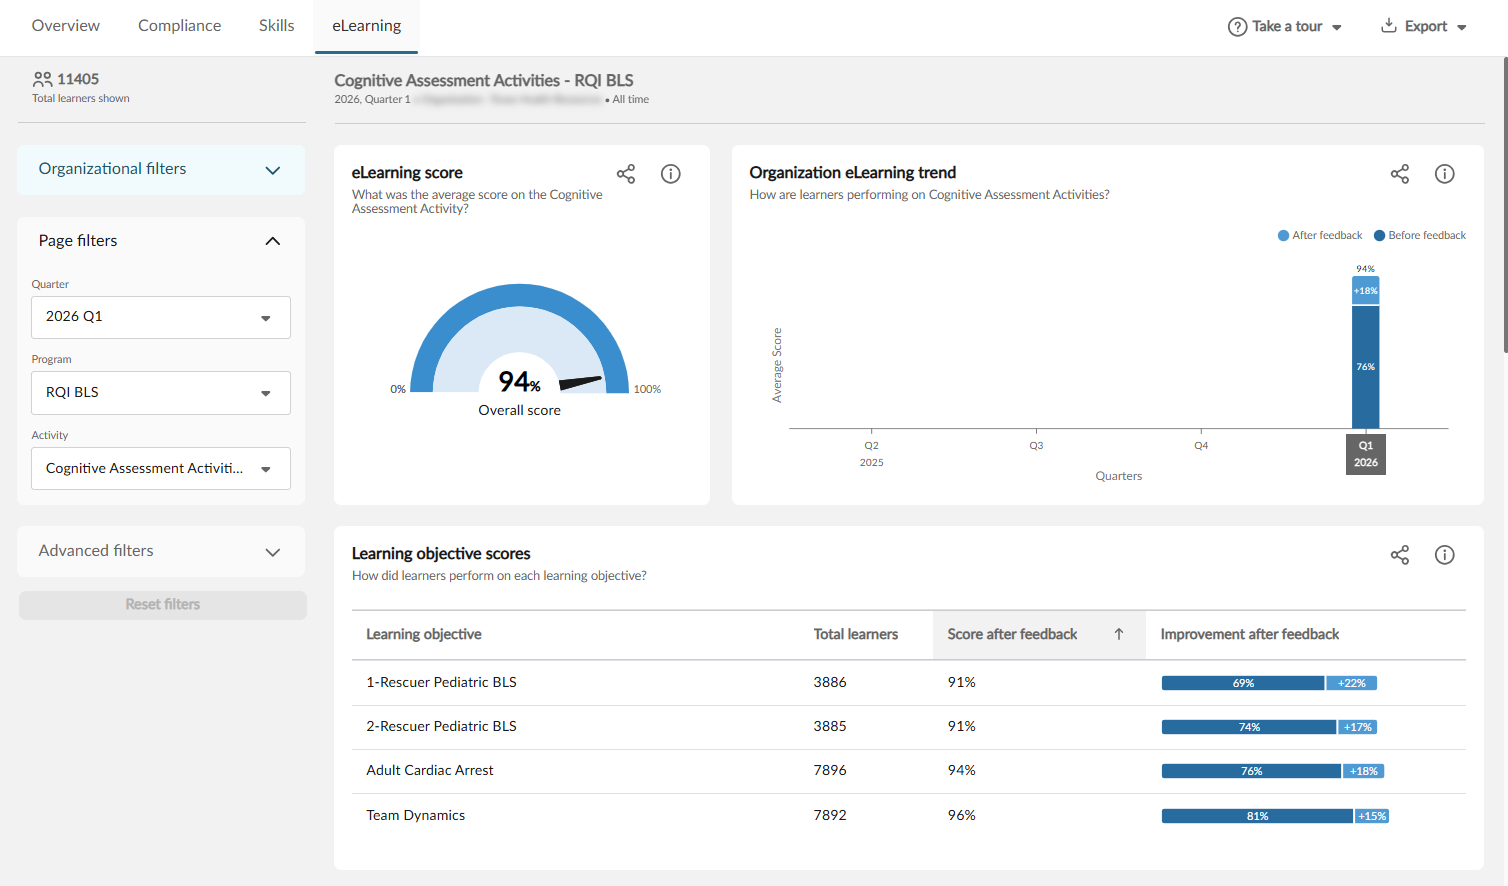
Task: Share the eLearning score card
Action: click(626, 174)
